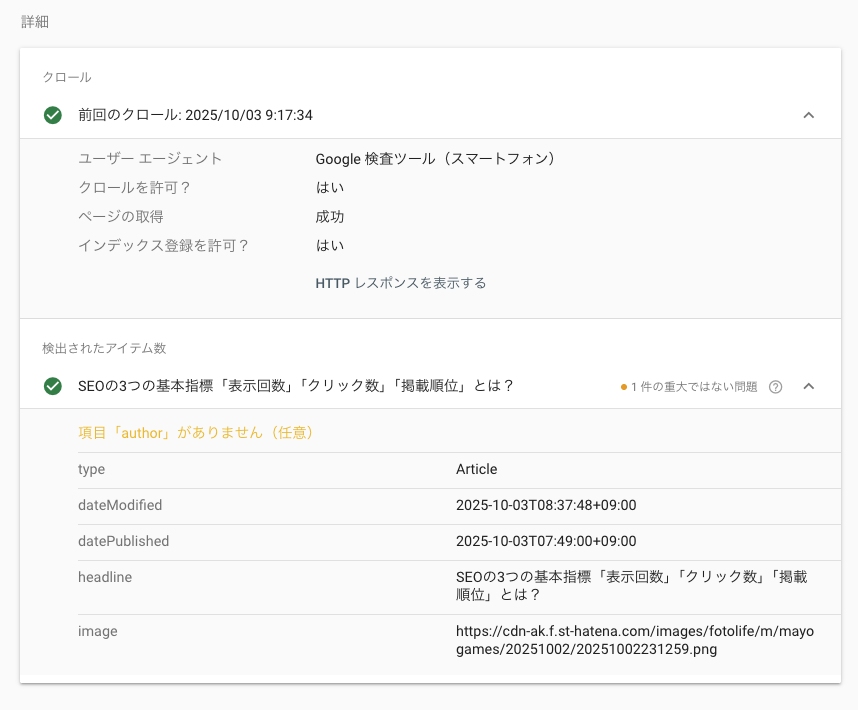Click 検出されたアイテム数 heading
The image size is (858, 710).
coord(104,348)
